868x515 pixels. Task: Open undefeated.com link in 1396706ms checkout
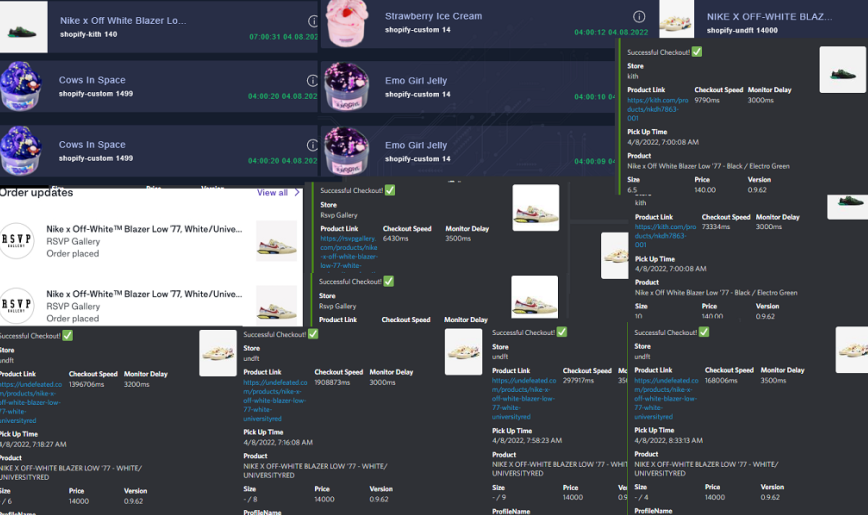pos(30,402)
